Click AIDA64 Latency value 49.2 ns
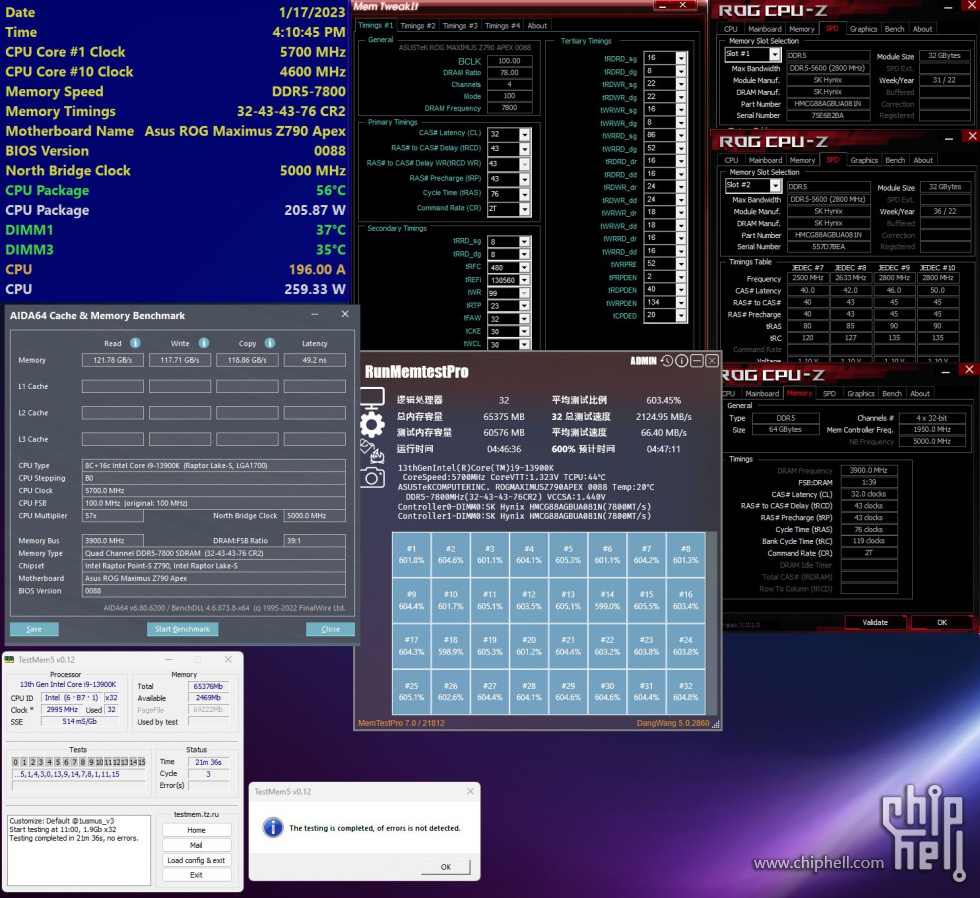The image size is (980, 898). click(314, 360)
